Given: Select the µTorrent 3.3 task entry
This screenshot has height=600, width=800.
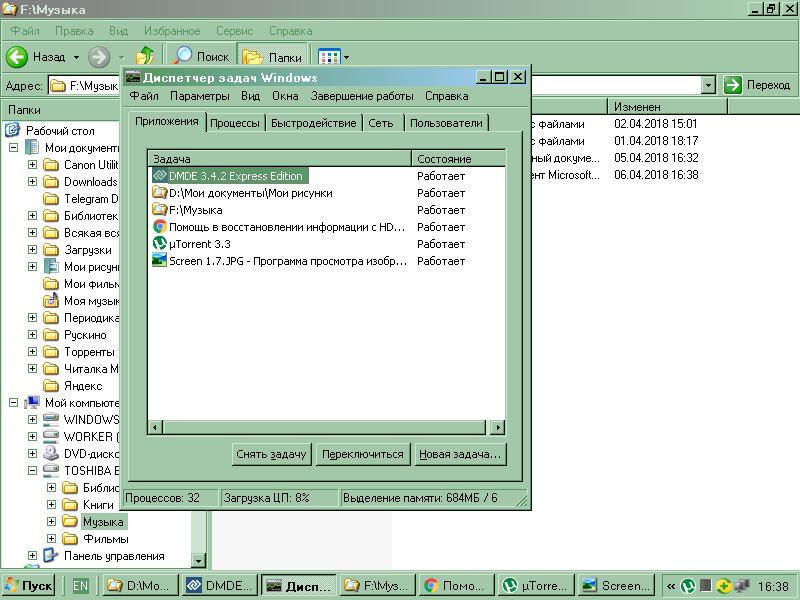Looking at the screenshot, I should pyautogui.click(x=200, y=244).
